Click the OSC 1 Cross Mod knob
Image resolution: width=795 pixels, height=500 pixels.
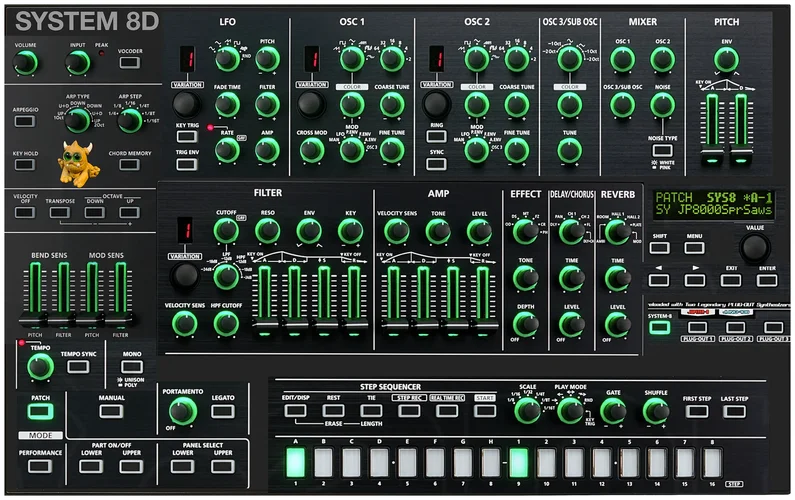coord(311,150)
